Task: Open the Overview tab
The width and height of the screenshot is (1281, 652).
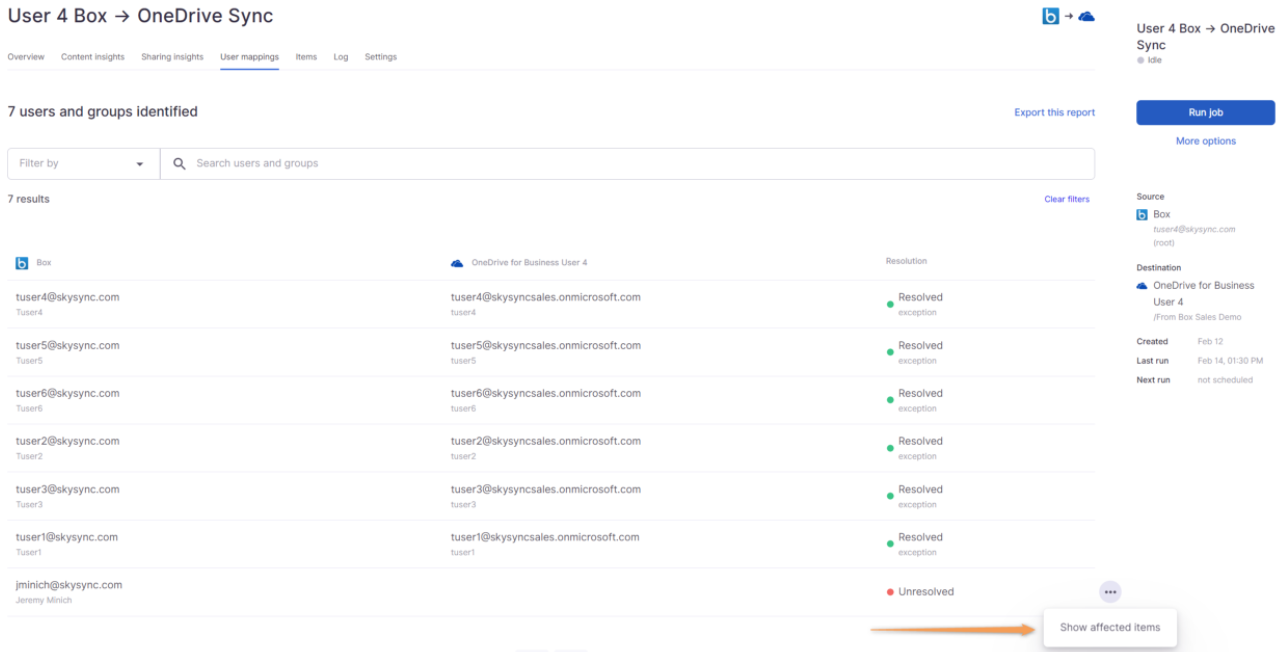Action: click(26, 57)
